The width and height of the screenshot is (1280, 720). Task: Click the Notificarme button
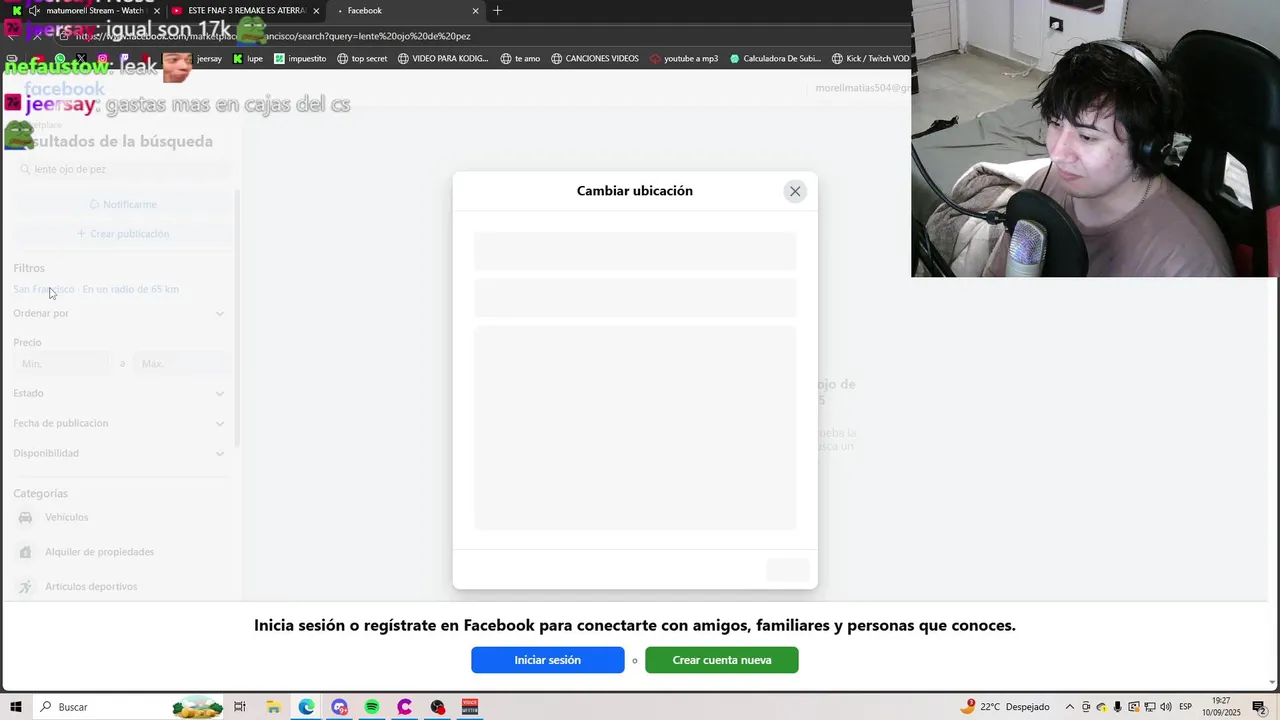pyautogui.click(x=122, y=204)
